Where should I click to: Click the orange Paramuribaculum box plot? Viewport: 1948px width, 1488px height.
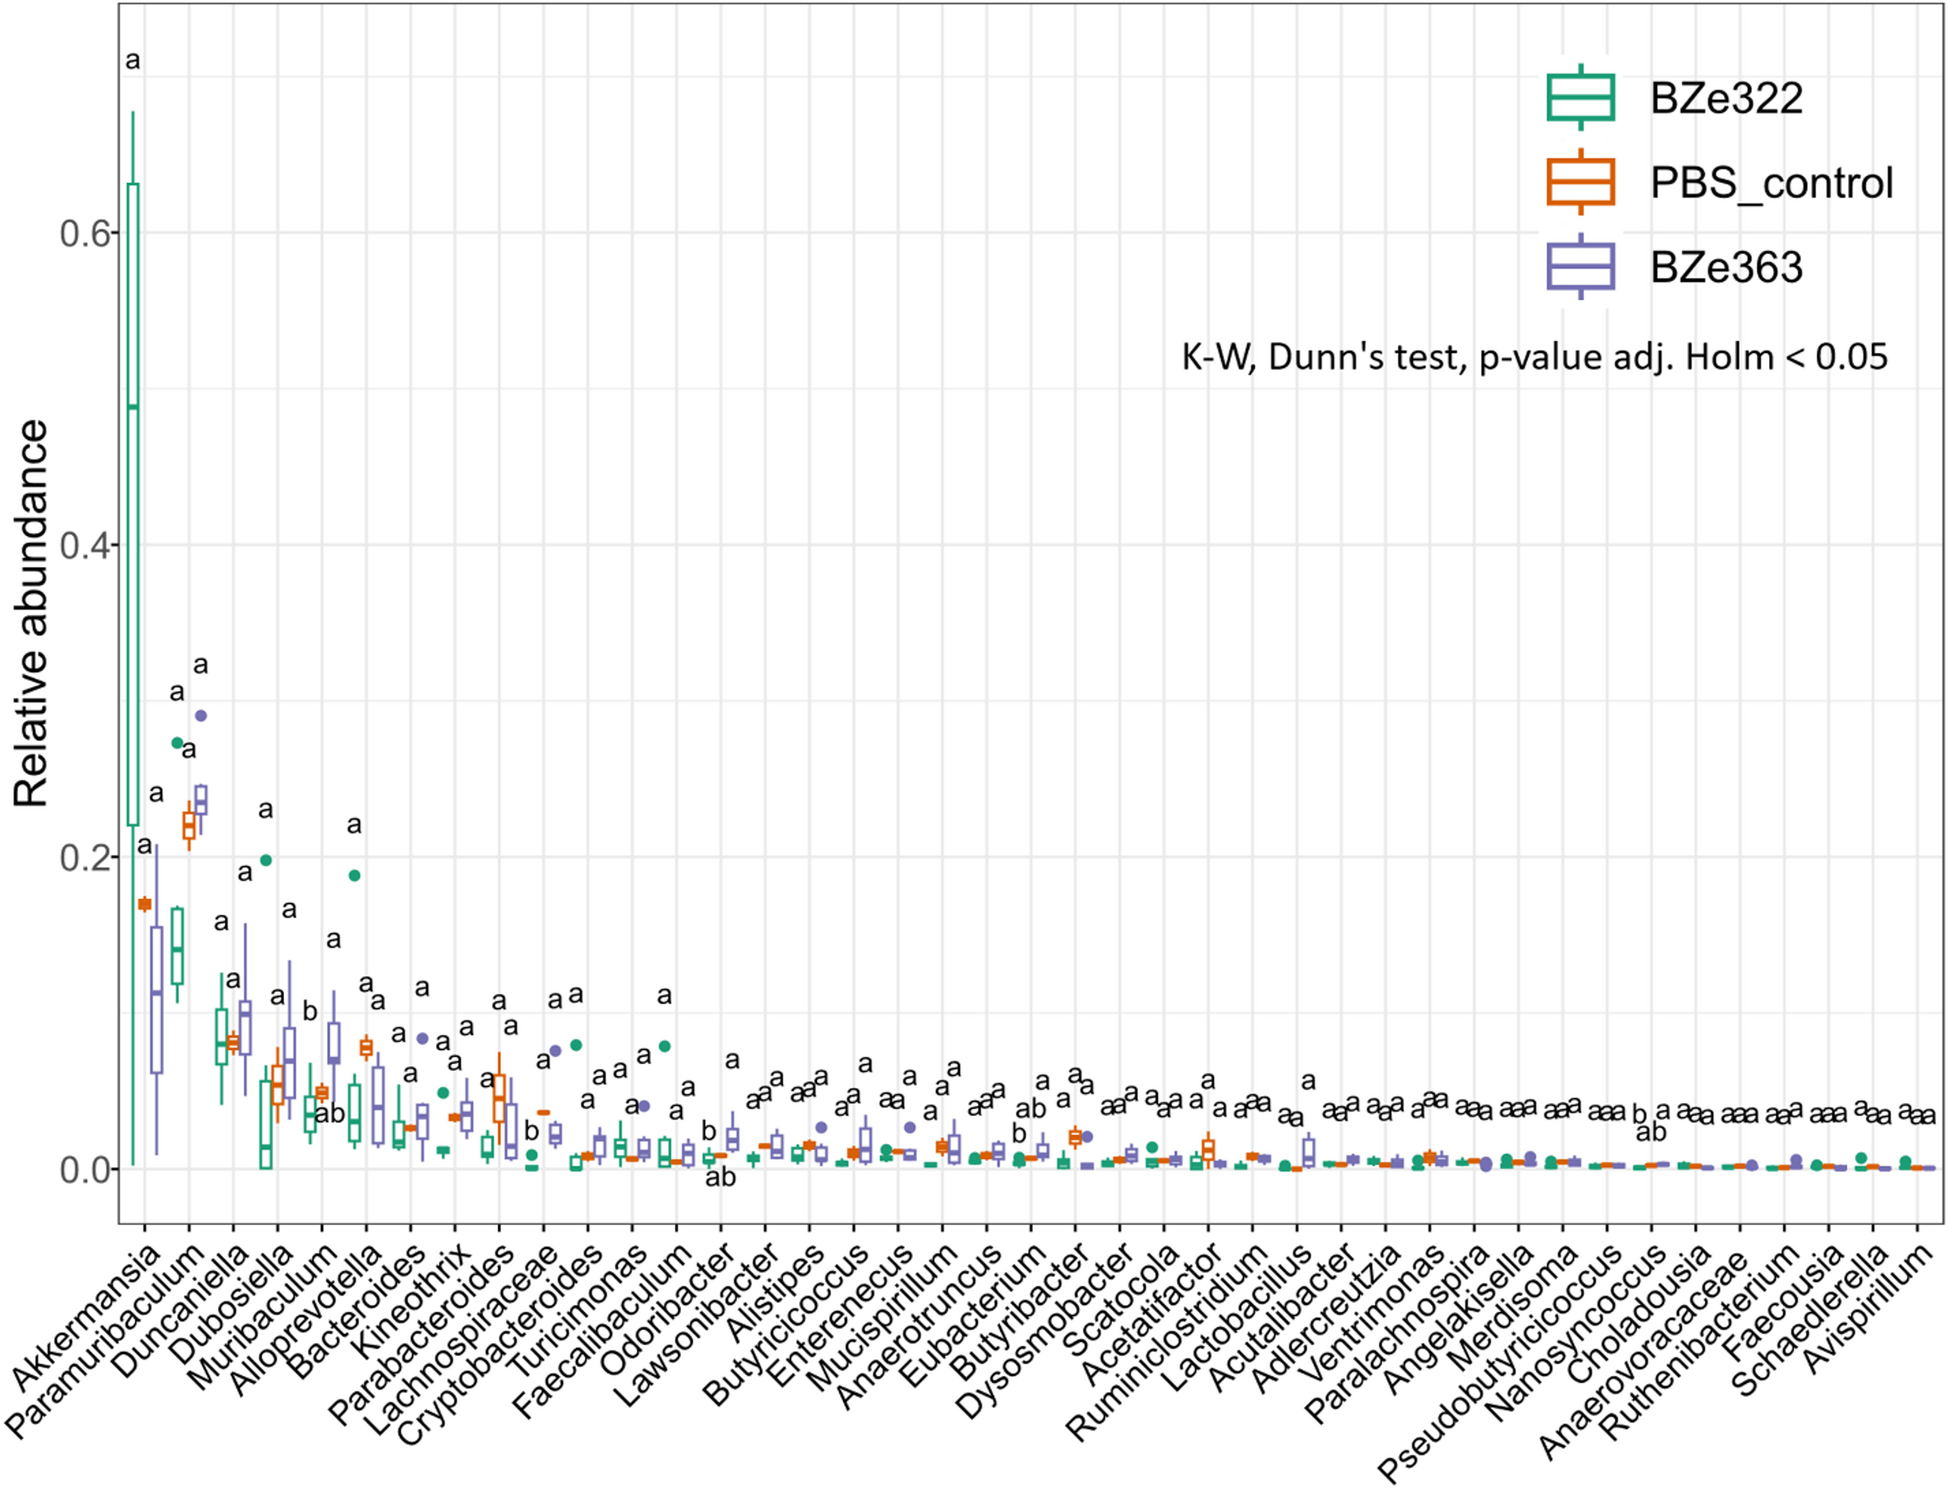[x=188, y=825]
